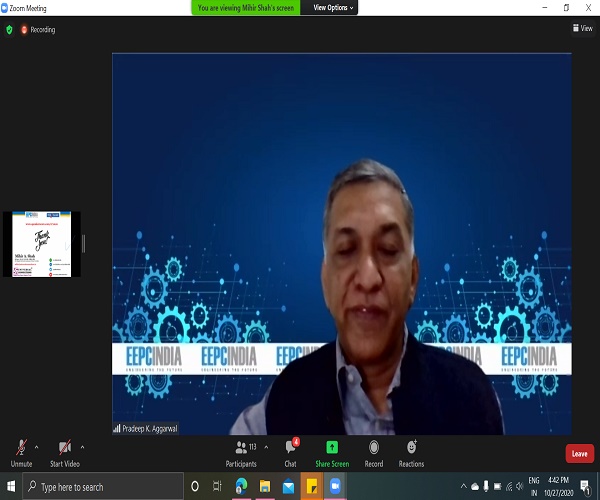Open Microsoft Edge from taskbar
Viewport: 600px width, 500px height.
pyautogui.click(x=241, y=487)
